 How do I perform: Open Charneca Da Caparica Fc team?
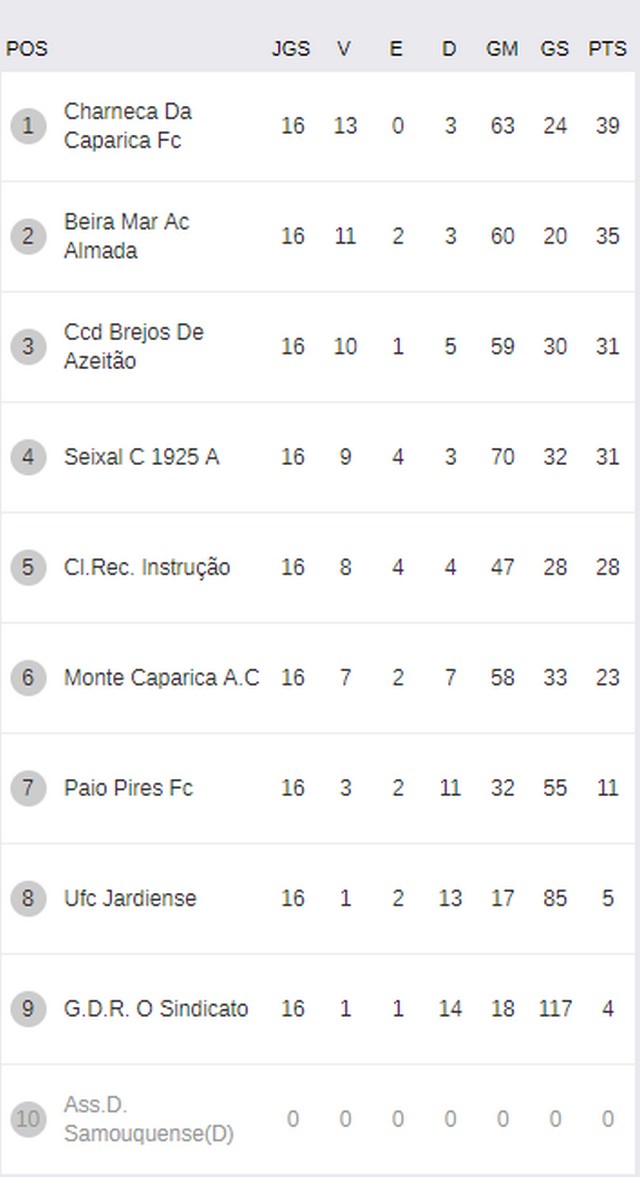coord(128,126)
